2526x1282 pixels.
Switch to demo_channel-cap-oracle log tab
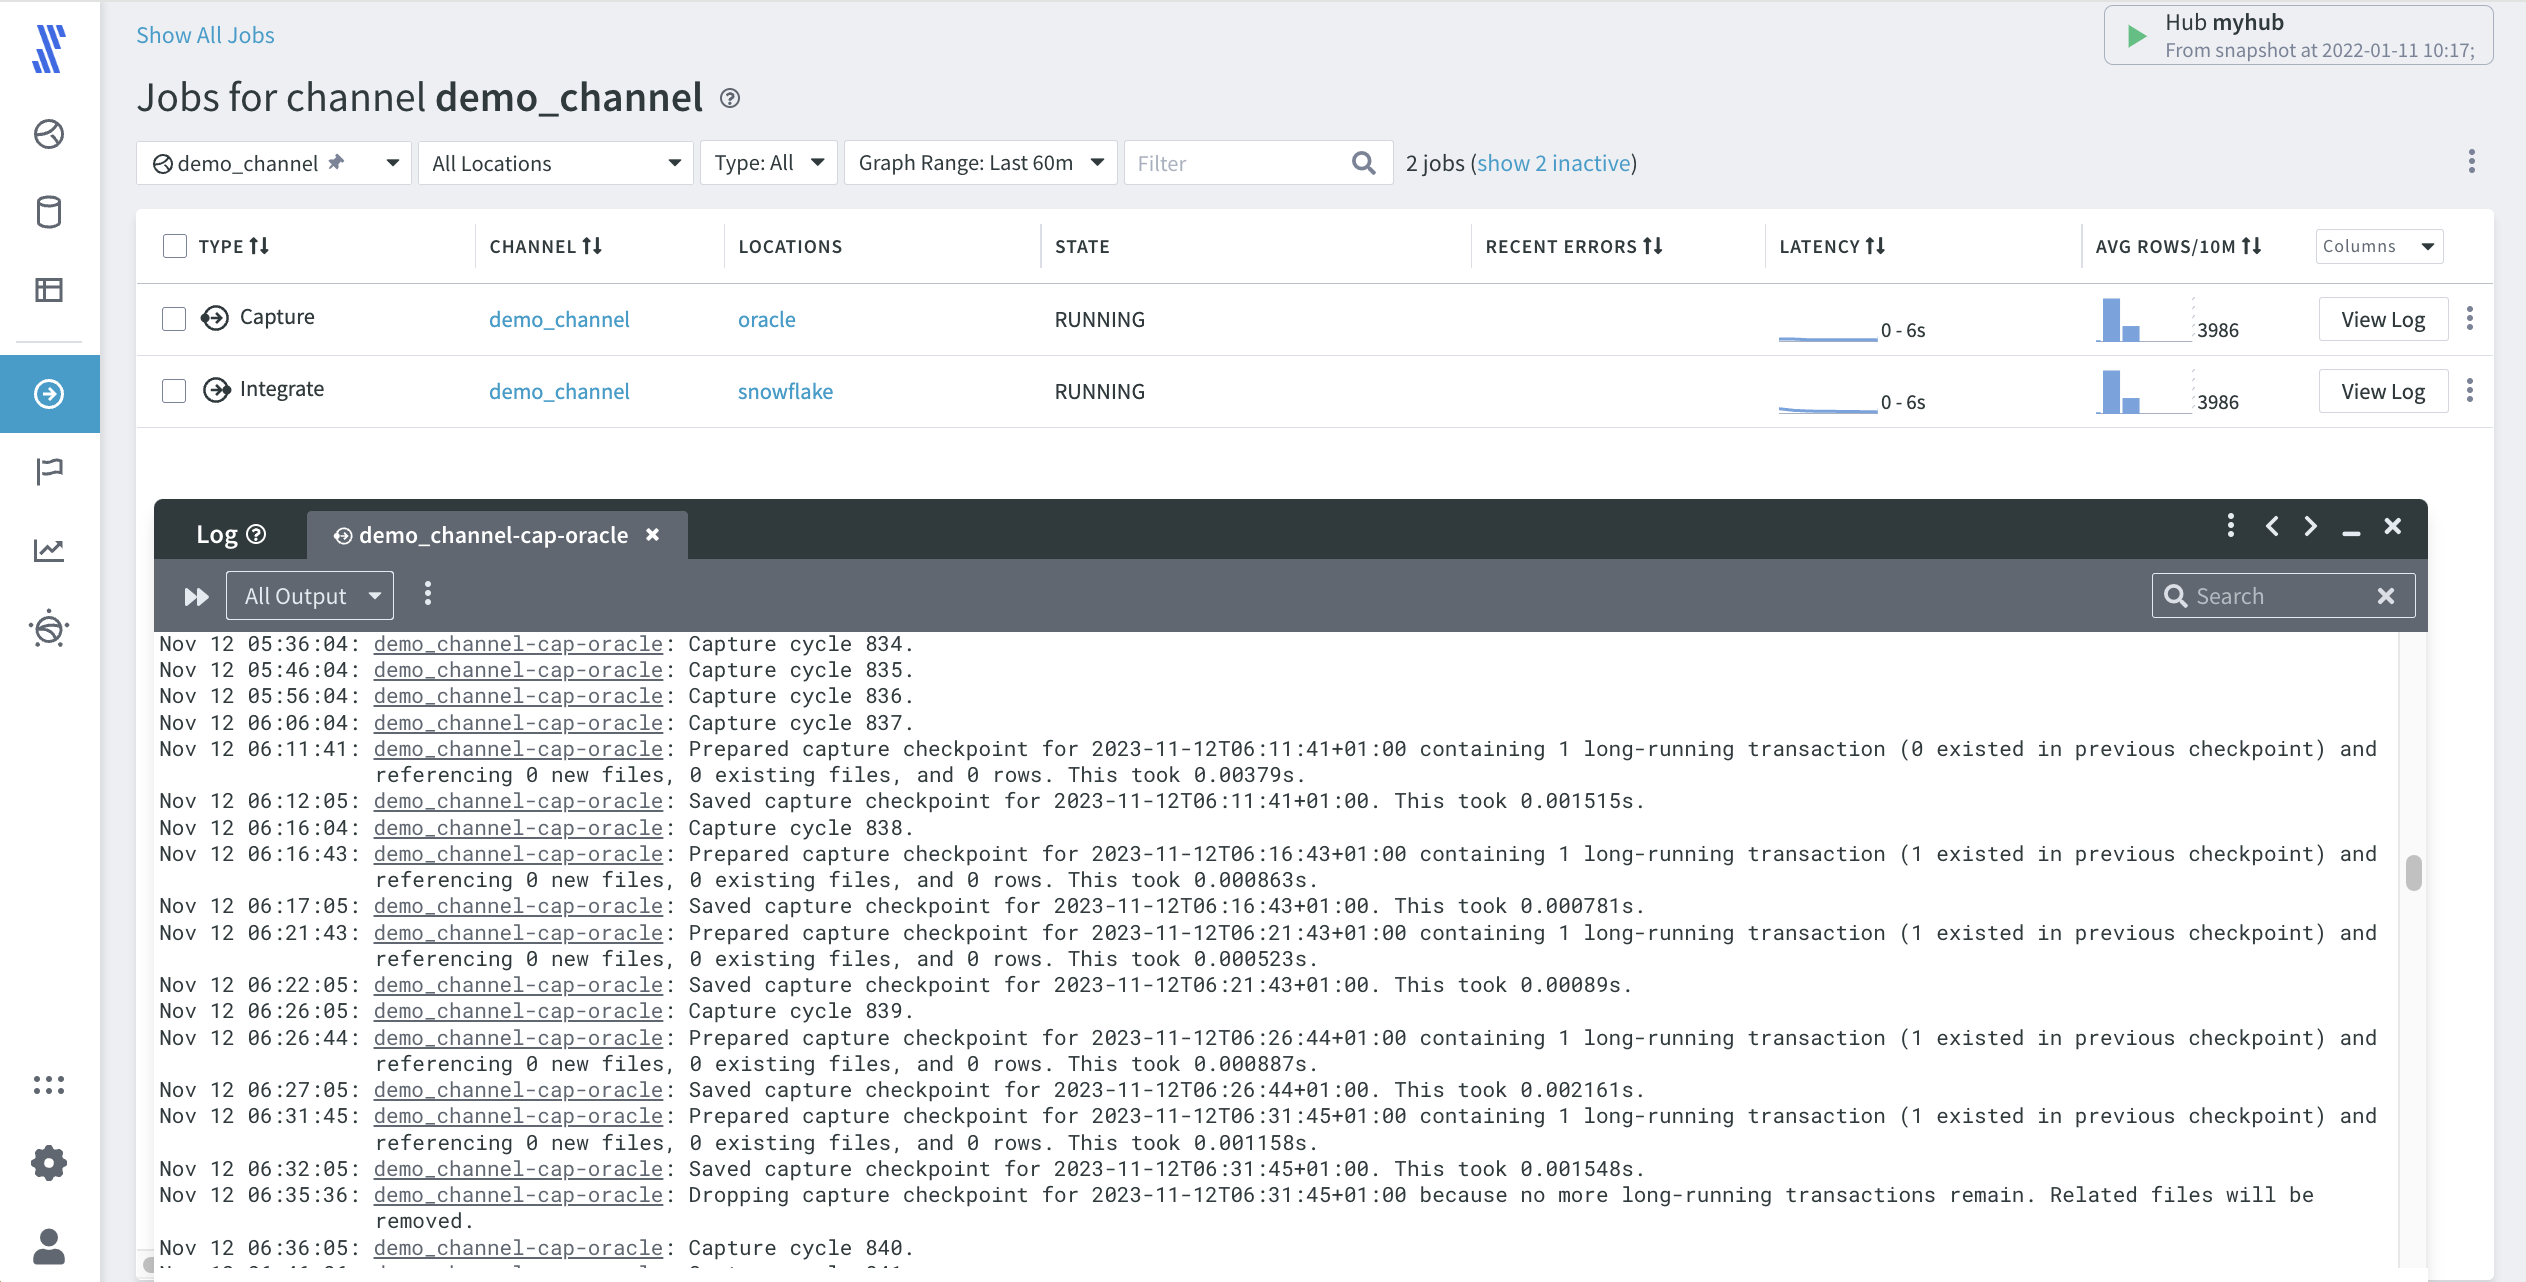[490, 533]
